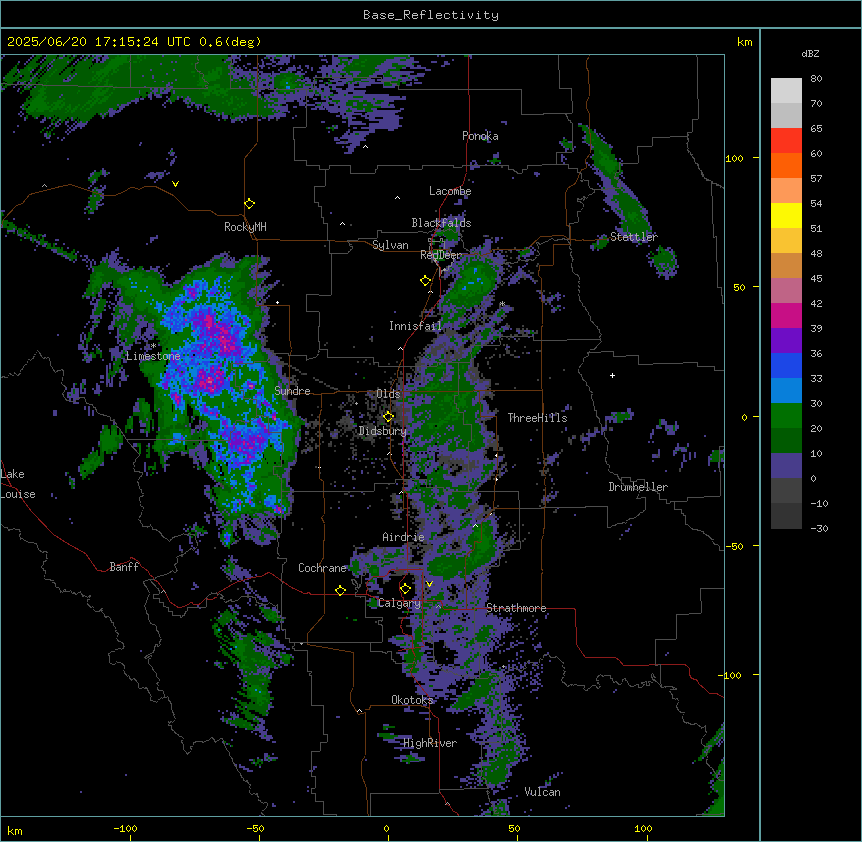The width and height of the screenshot is (862, 842).
Task: Click light gray 70-80 dBZ legend swatch
Action: pos(786,91)
